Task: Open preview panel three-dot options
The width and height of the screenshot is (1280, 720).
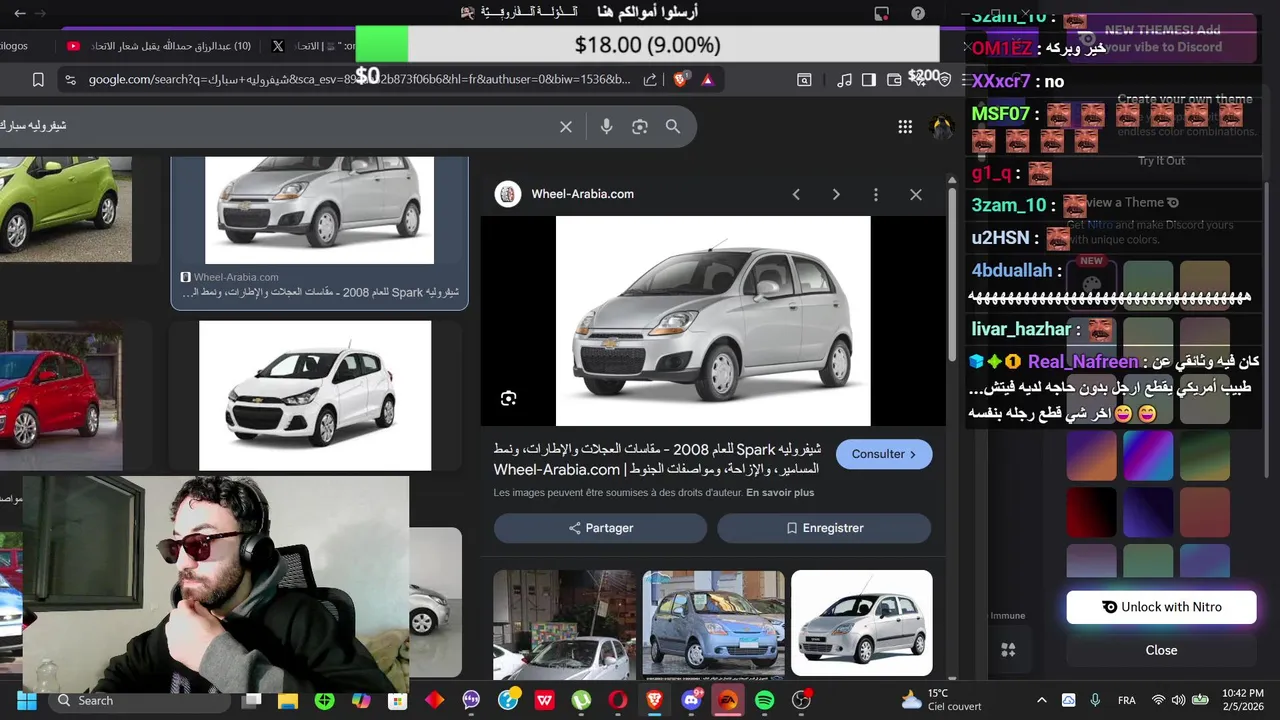Action: pyautogui.click(x=876, y=194)
